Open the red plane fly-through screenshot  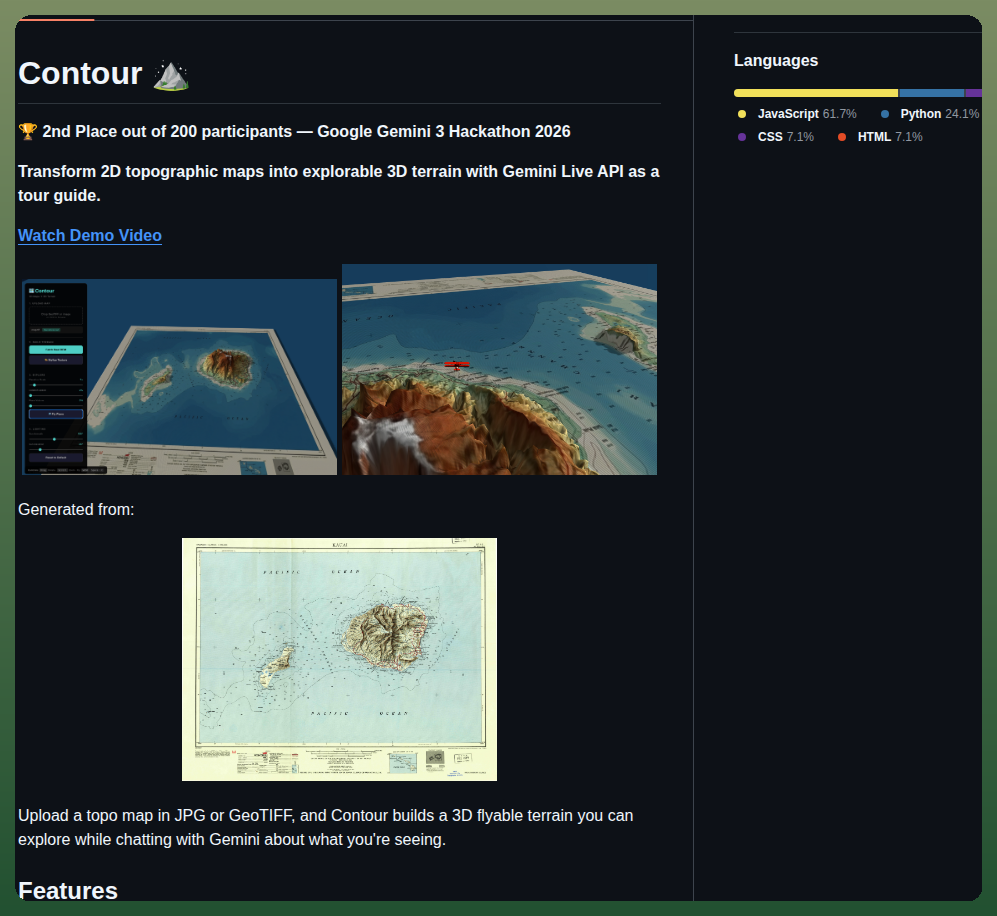point(499,369)
